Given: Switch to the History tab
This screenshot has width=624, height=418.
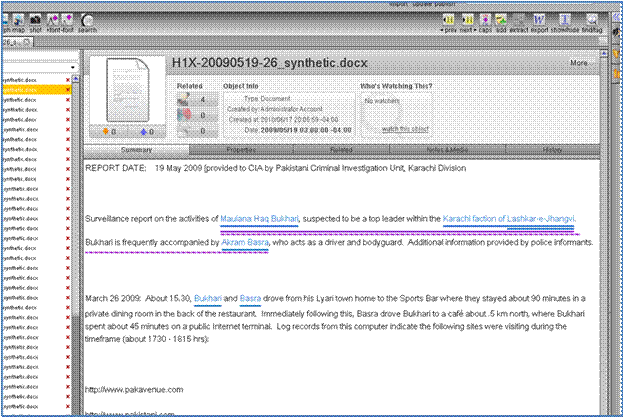Looking at the screenshot, I should (x=552, y=150).
